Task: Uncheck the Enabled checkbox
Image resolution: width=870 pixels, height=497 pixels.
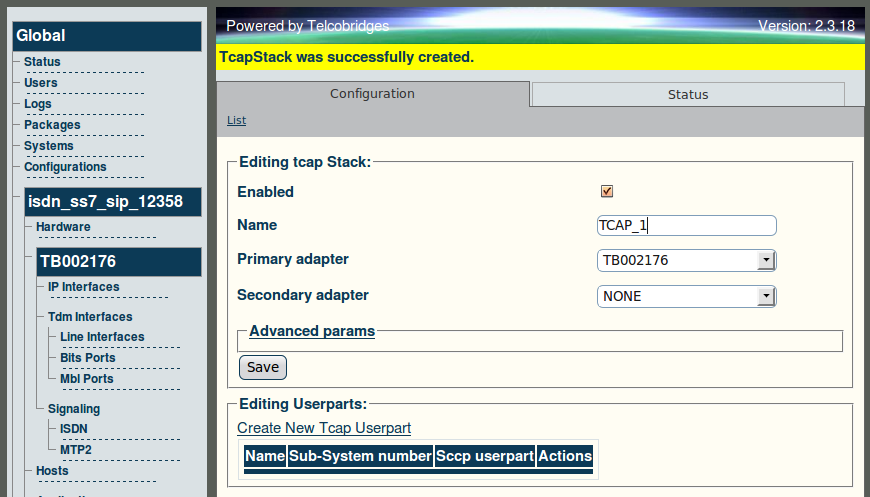Action: (606, 191)
